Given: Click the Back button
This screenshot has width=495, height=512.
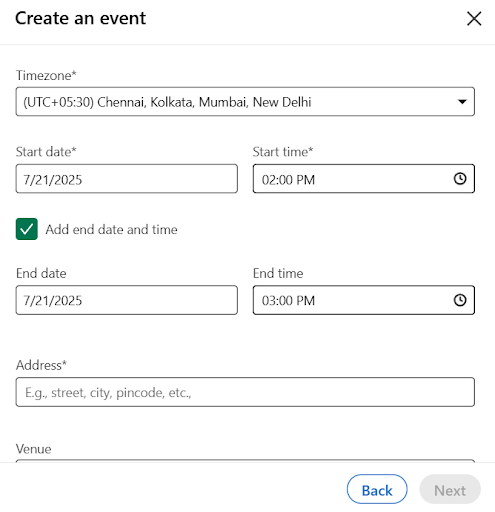Looking at the screenshot, I should pyautogui.click(x=377, y=489).
